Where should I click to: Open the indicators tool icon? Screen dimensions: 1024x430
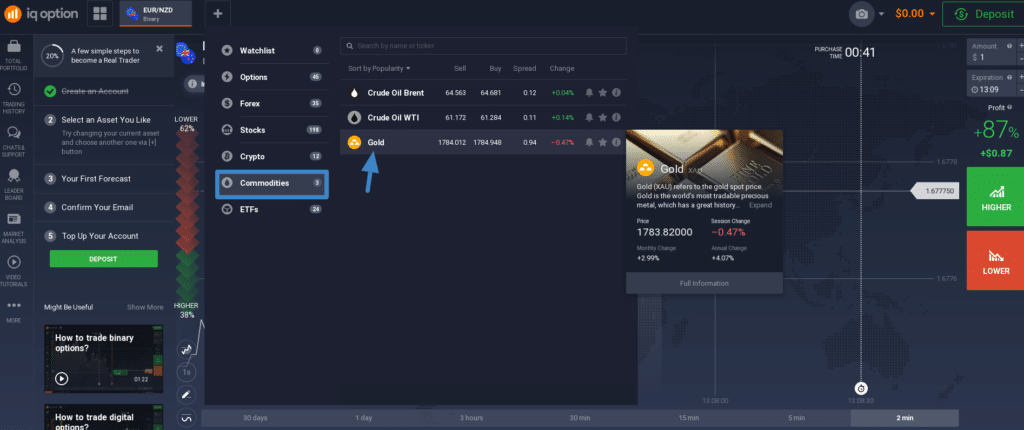(186, 417)
